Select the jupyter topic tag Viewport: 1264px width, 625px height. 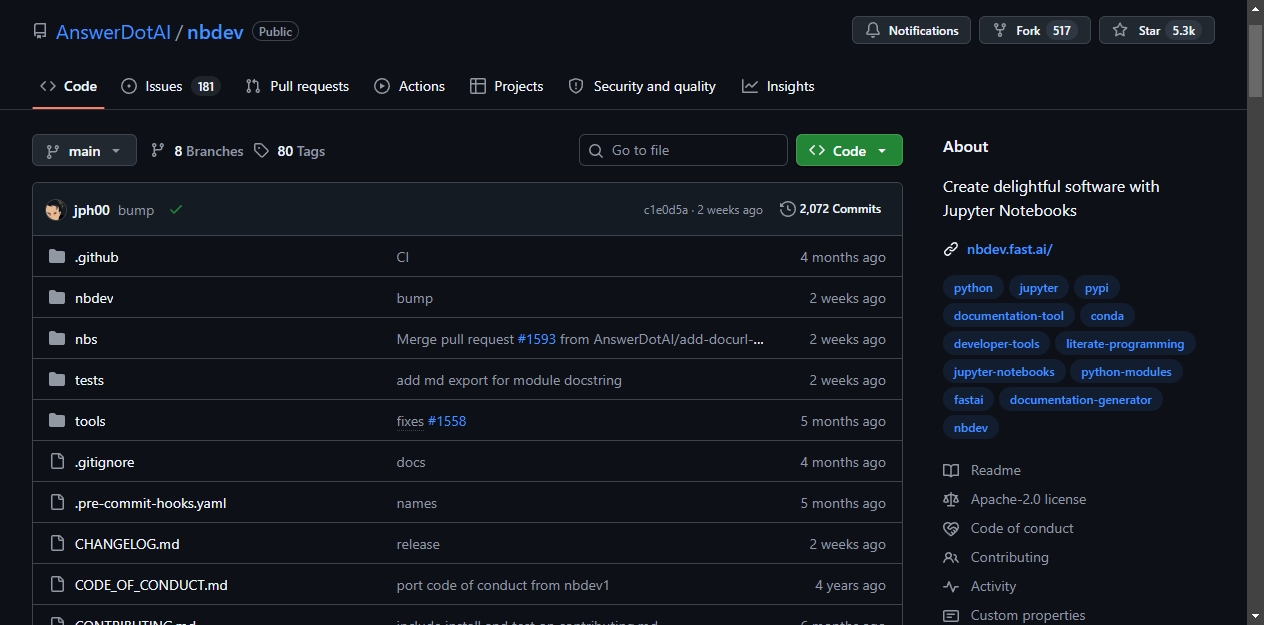pos(1038,288)
